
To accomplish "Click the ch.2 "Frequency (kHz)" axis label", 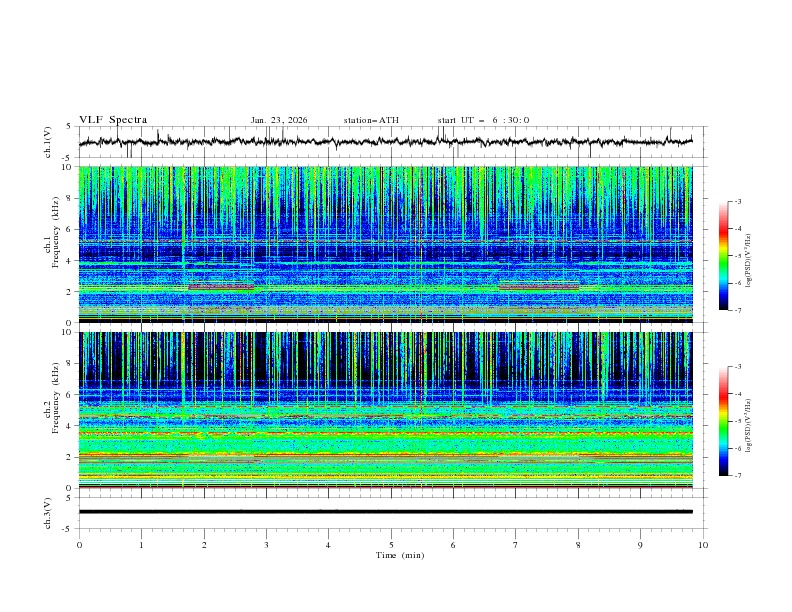I will [x=56, y=398].
